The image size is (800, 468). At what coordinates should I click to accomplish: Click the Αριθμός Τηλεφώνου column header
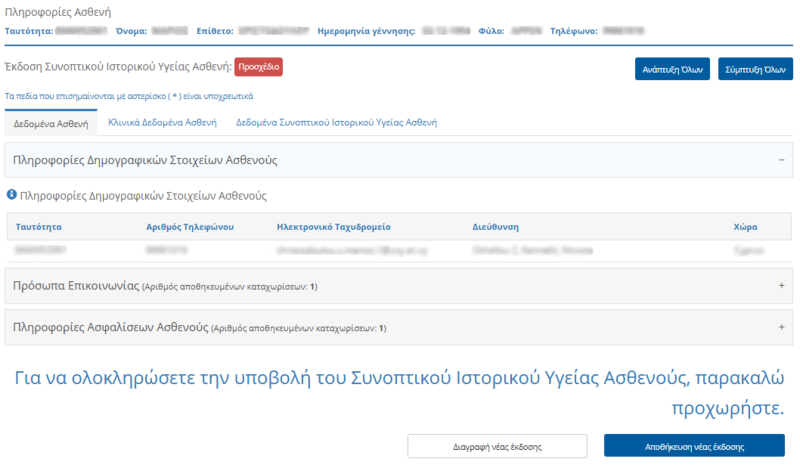[189, 227]
